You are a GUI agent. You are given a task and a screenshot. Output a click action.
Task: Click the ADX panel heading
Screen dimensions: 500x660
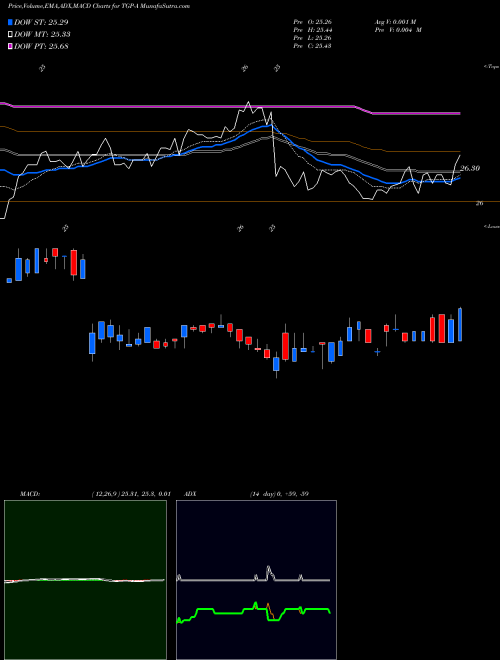click(190, 494)
